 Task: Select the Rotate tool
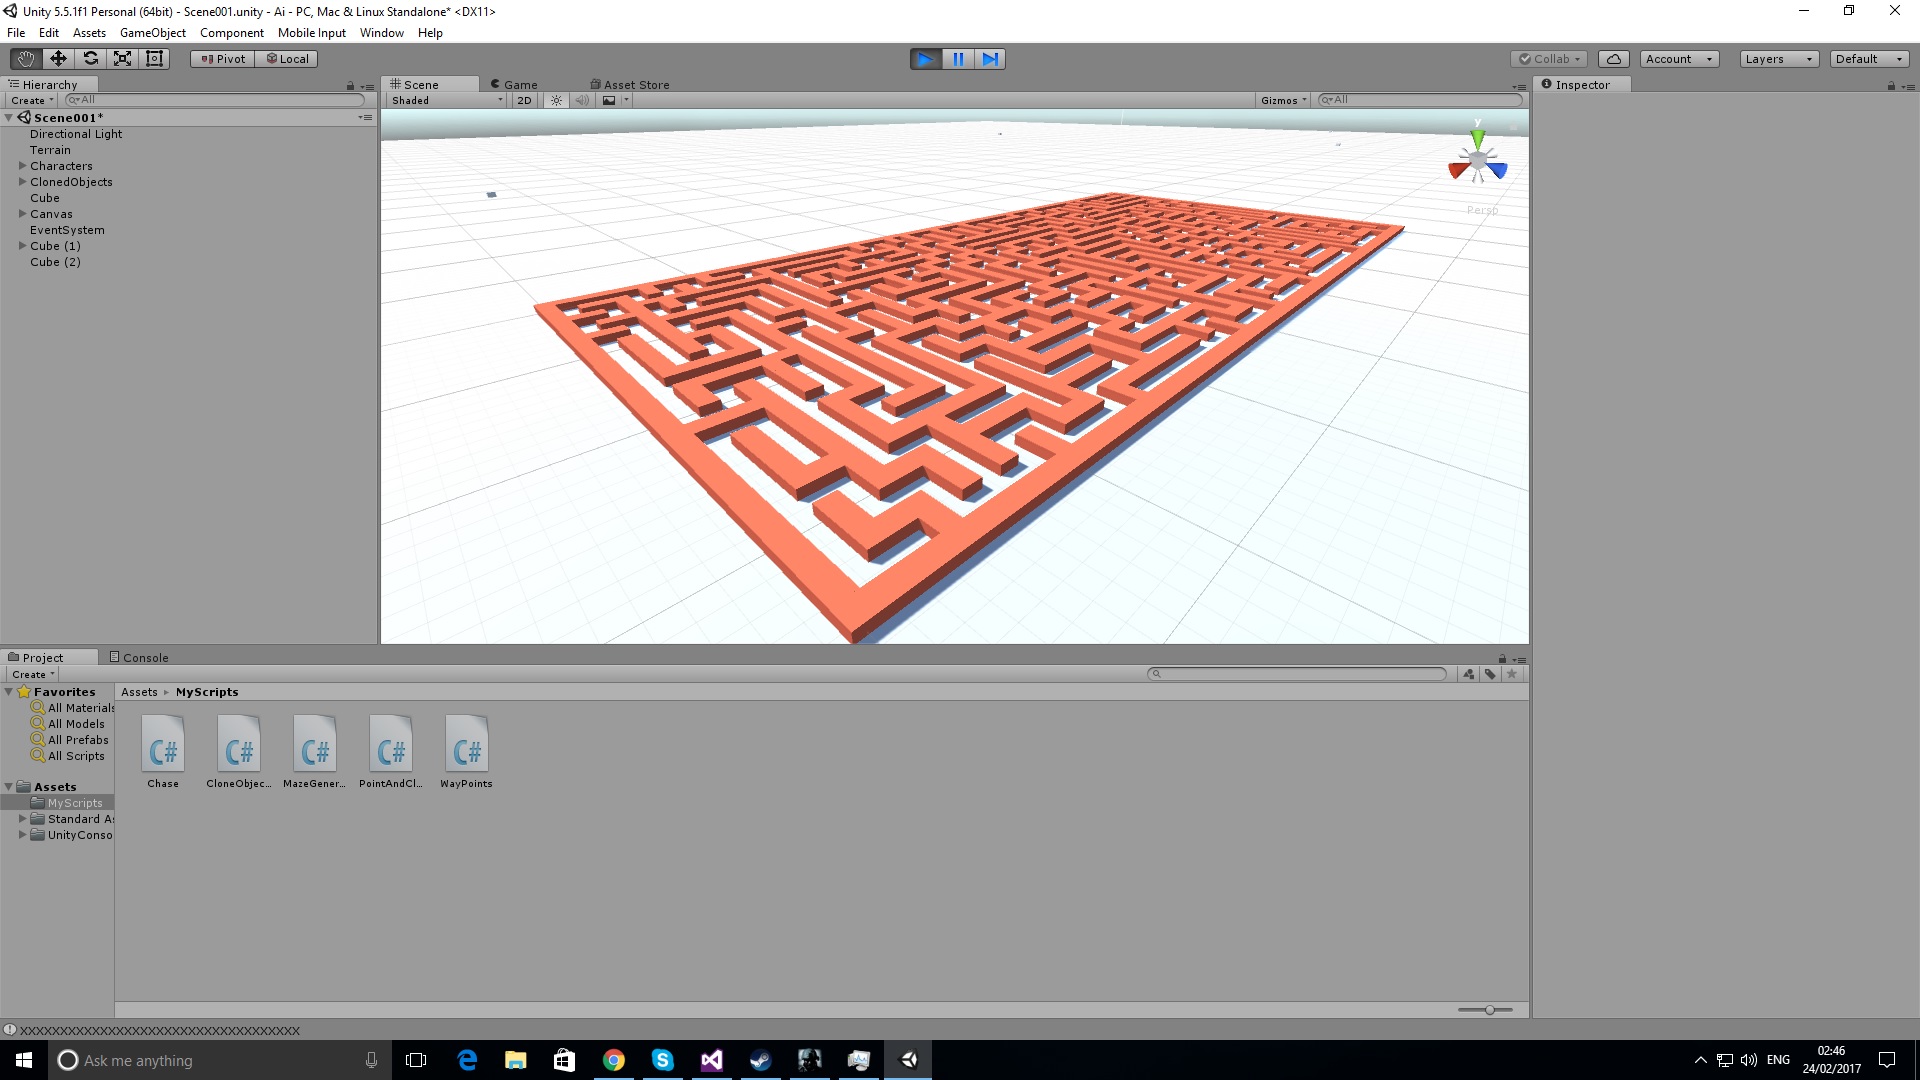[90, 59]
